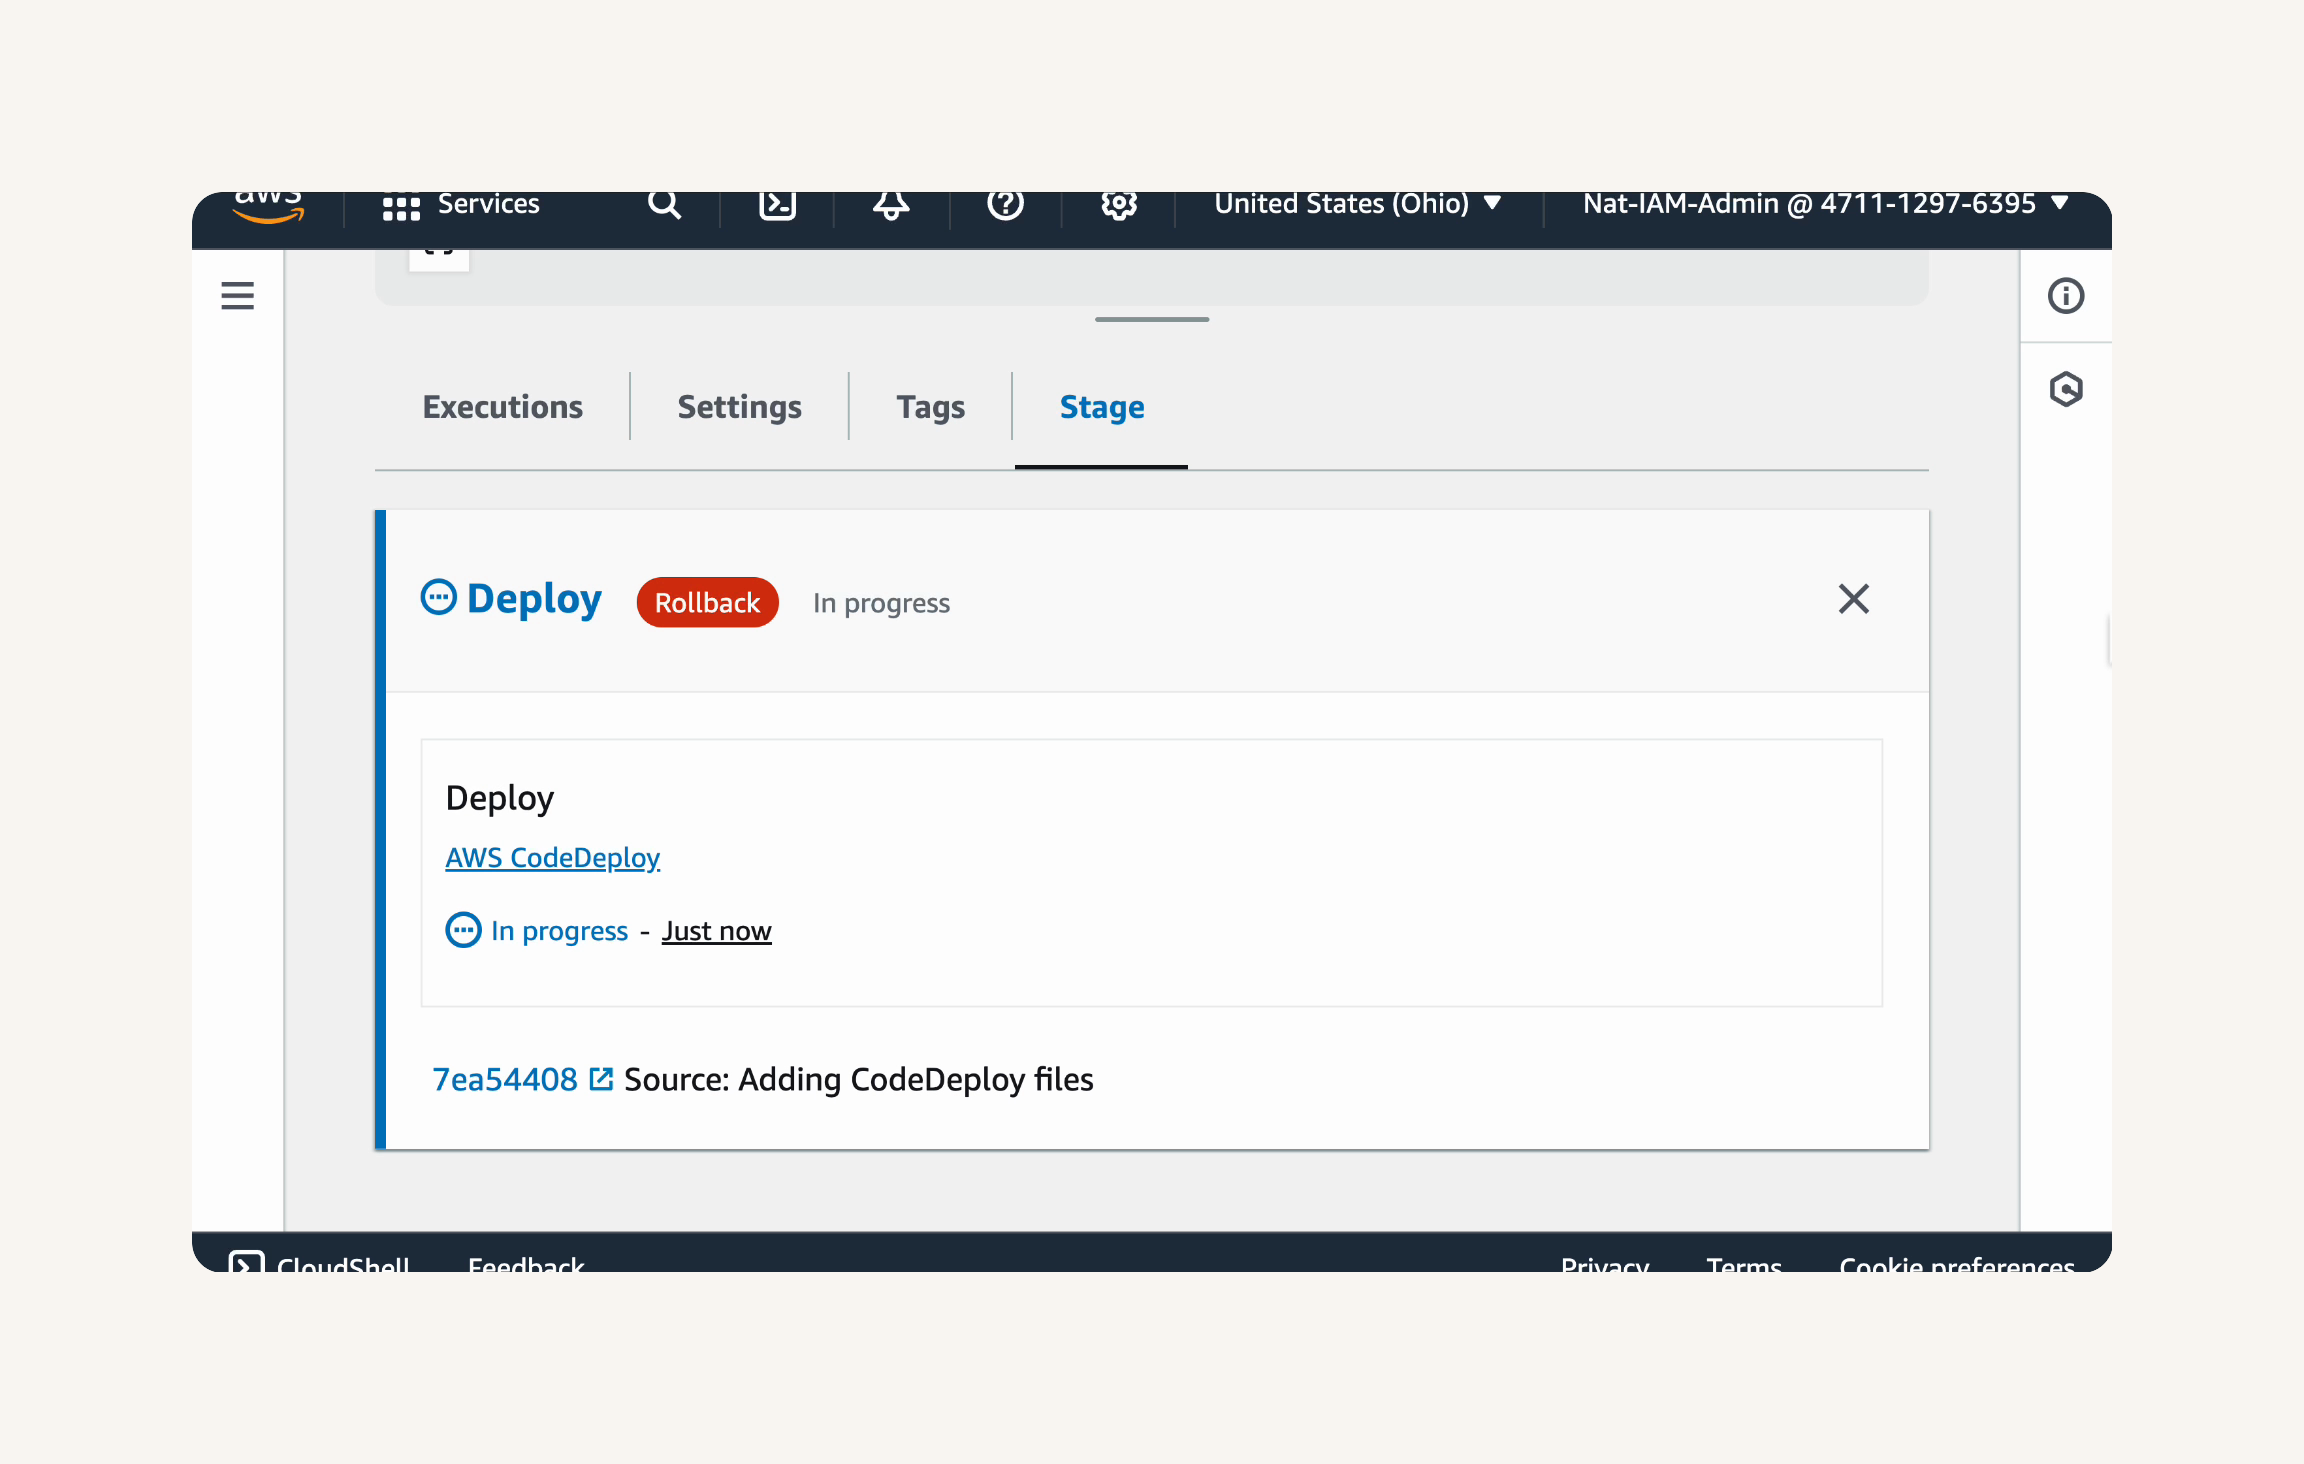
Task: Click the 'Deploy' action name text
Action: point(499,798)
